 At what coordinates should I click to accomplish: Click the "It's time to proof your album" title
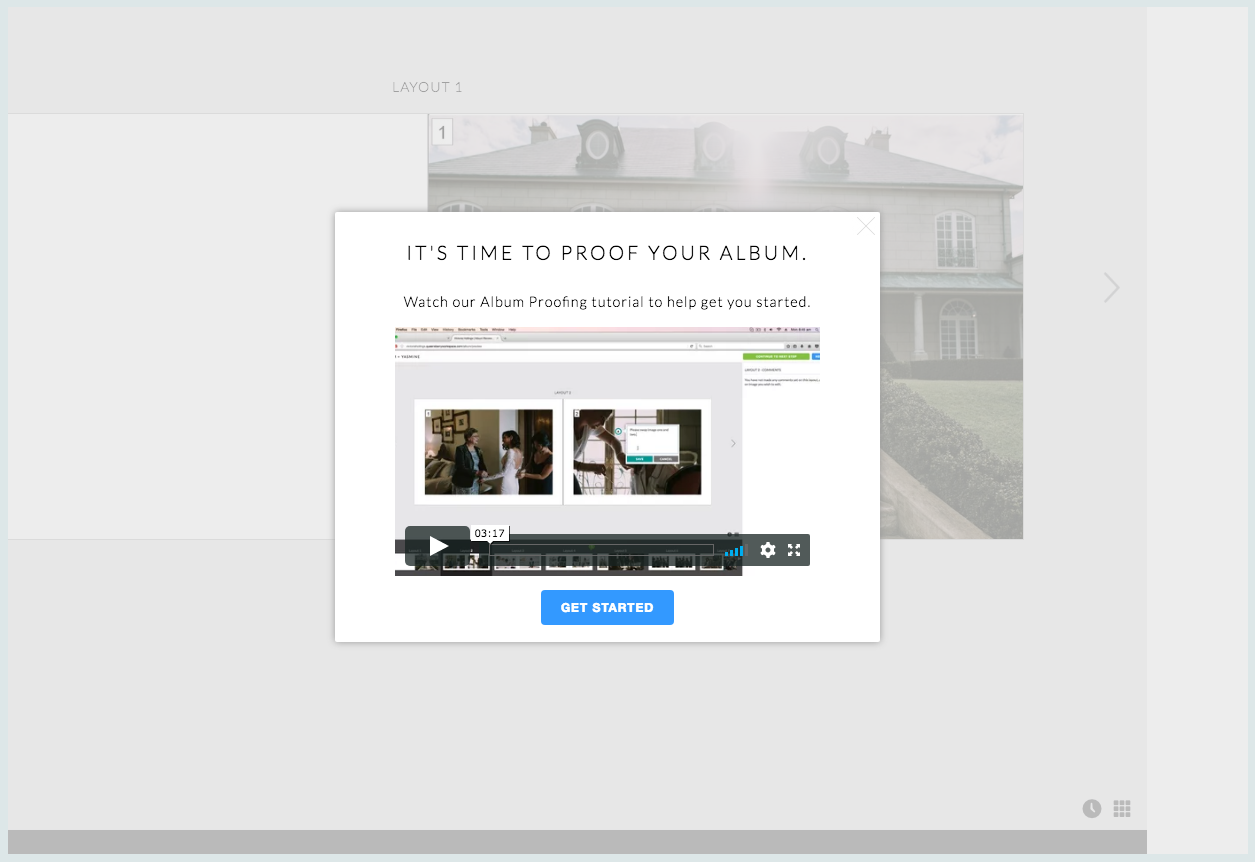point(607,254)
